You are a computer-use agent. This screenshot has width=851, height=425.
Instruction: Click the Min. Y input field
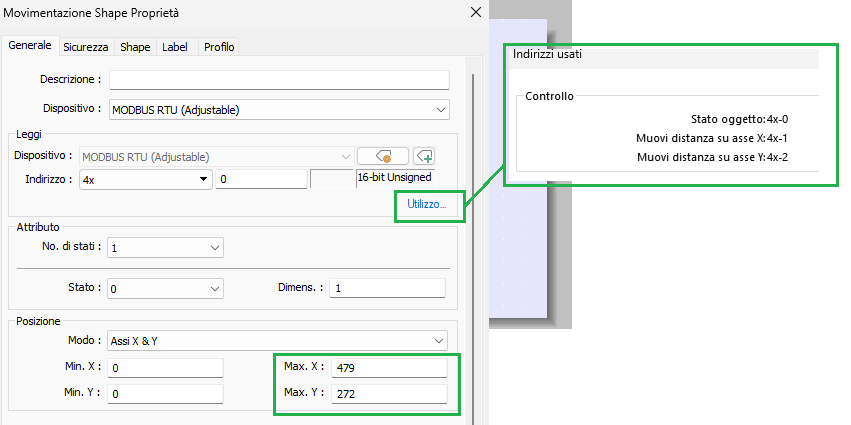(x=166, y=394)
